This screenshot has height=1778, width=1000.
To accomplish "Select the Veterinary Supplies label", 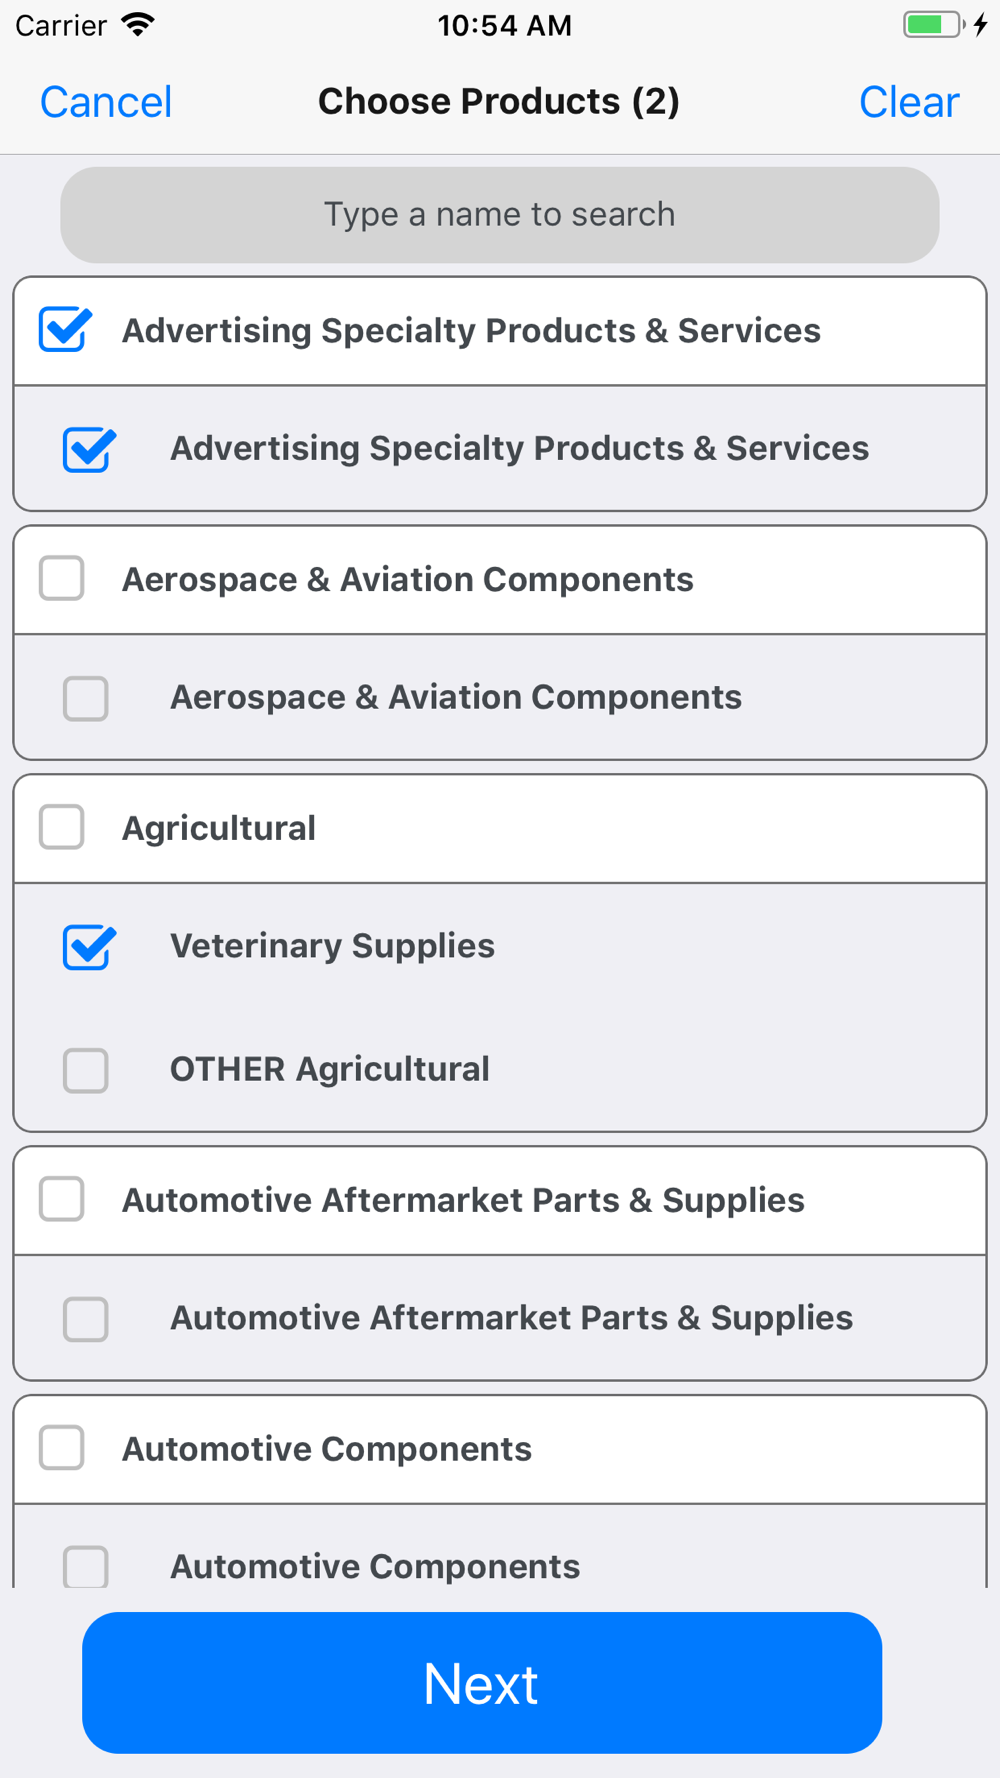I will click(332, 946).
